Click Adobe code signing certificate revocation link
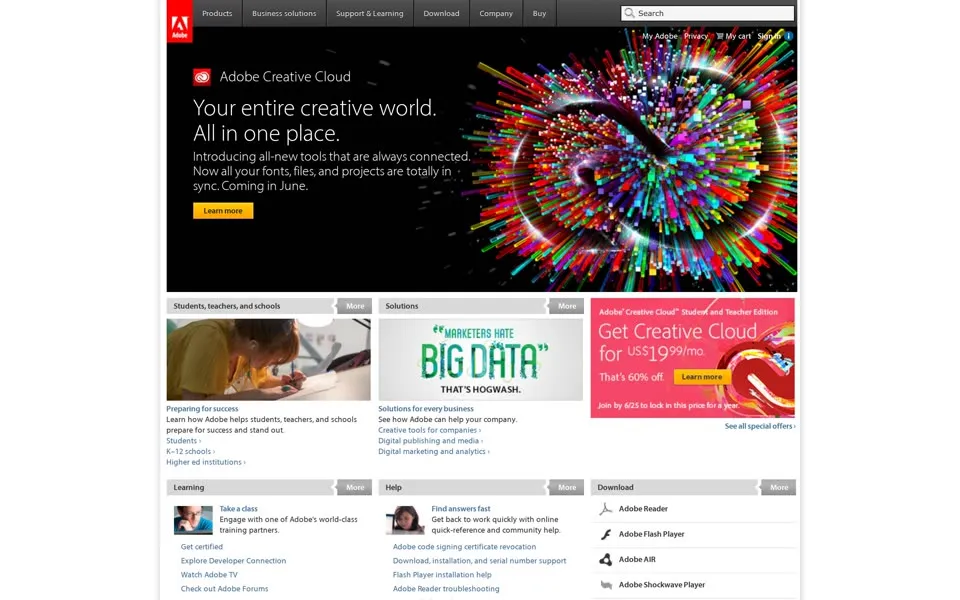The width and height of the screenshot is (960, 600). coord(464,547)
